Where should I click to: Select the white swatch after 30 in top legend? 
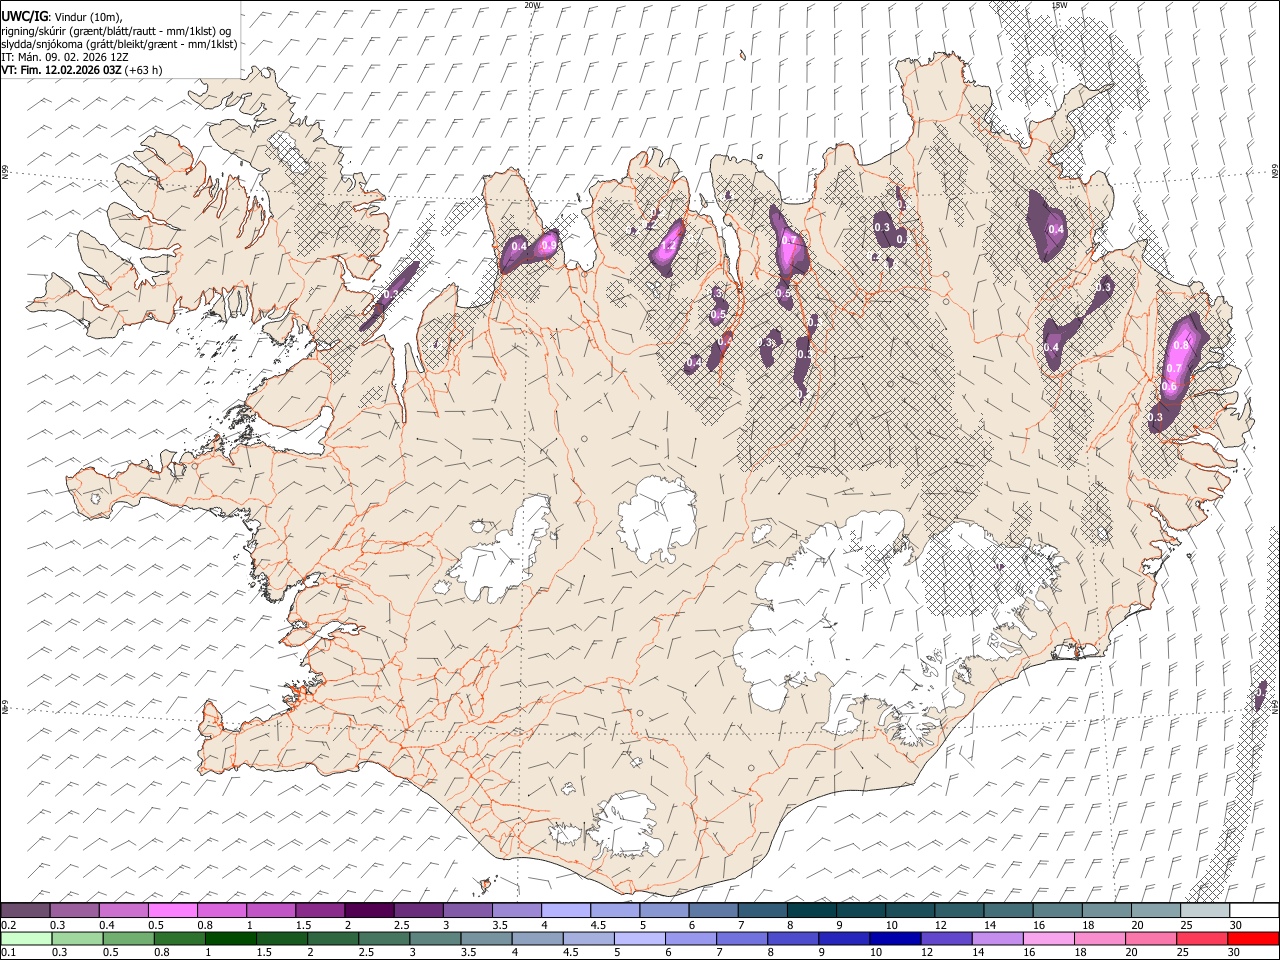tap(1254, 910)
